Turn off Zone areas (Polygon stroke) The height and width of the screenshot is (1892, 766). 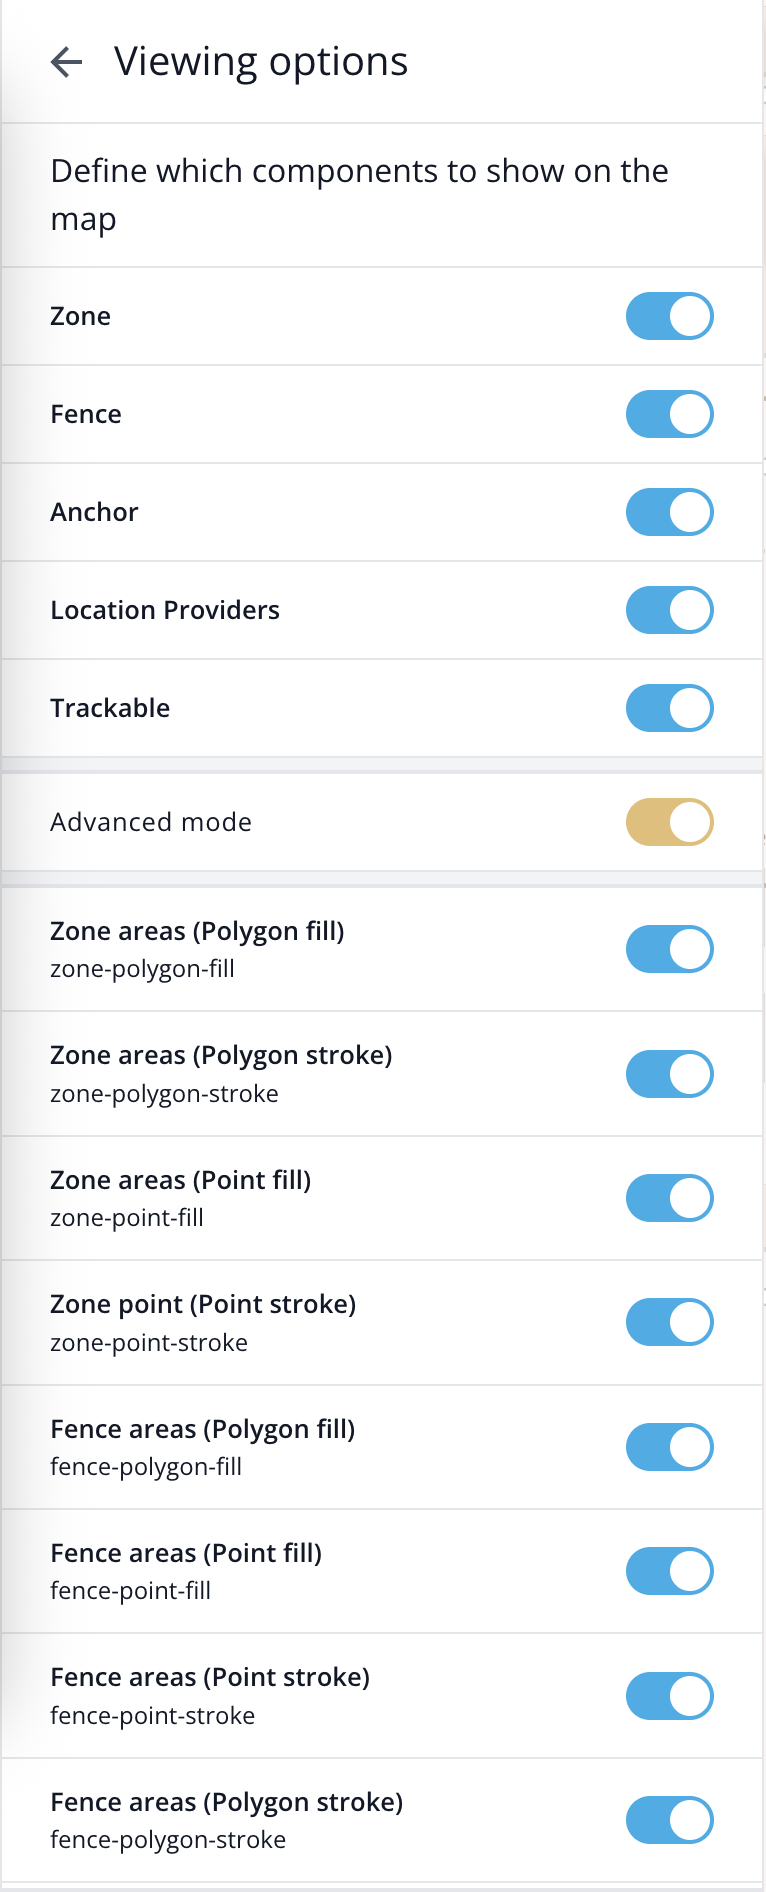(x=669, y=1074)
